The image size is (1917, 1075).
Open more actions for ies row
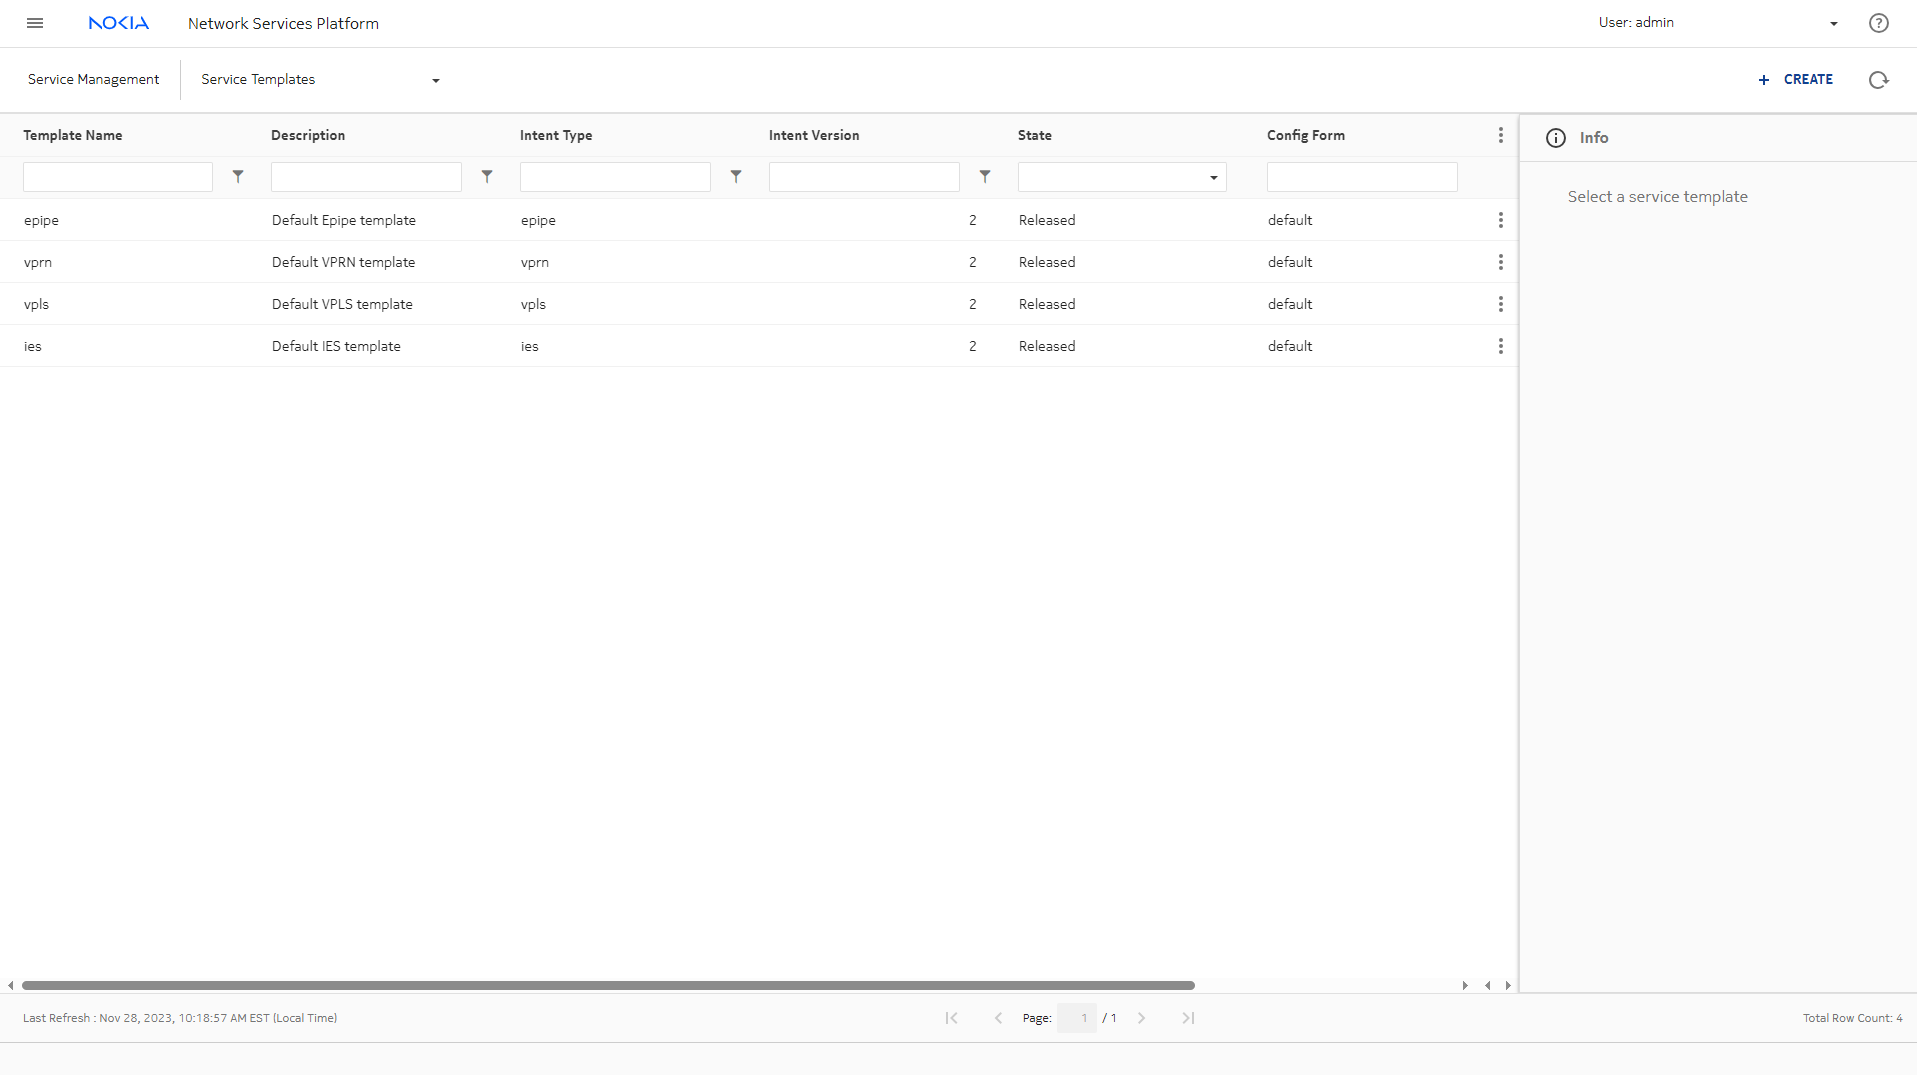(1500, 346)
